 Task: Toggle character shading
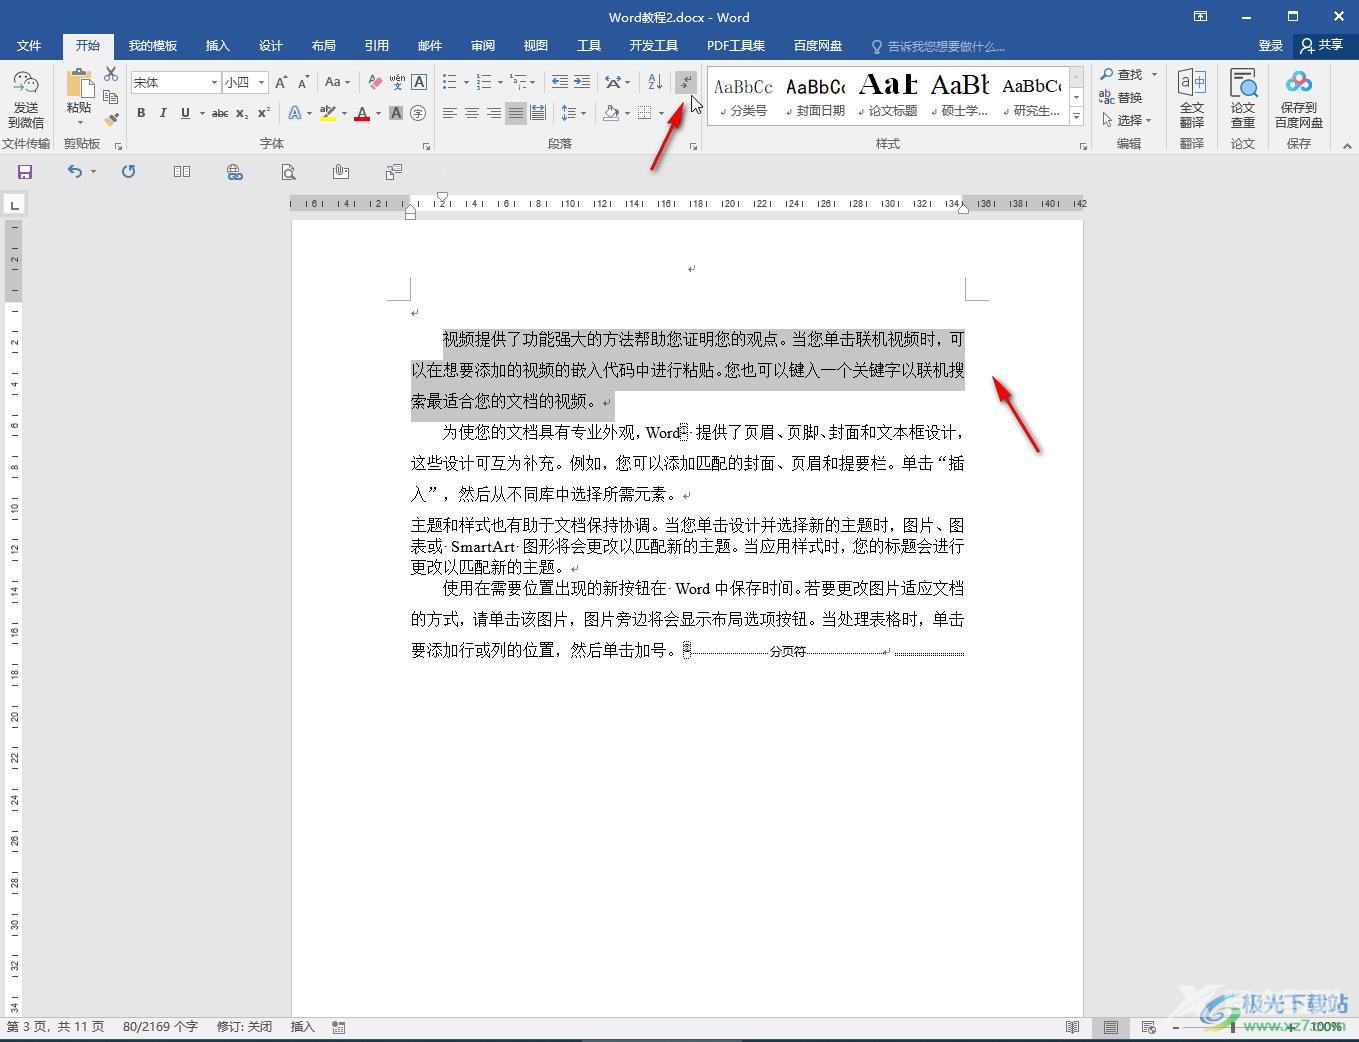(x=396, y=113)
